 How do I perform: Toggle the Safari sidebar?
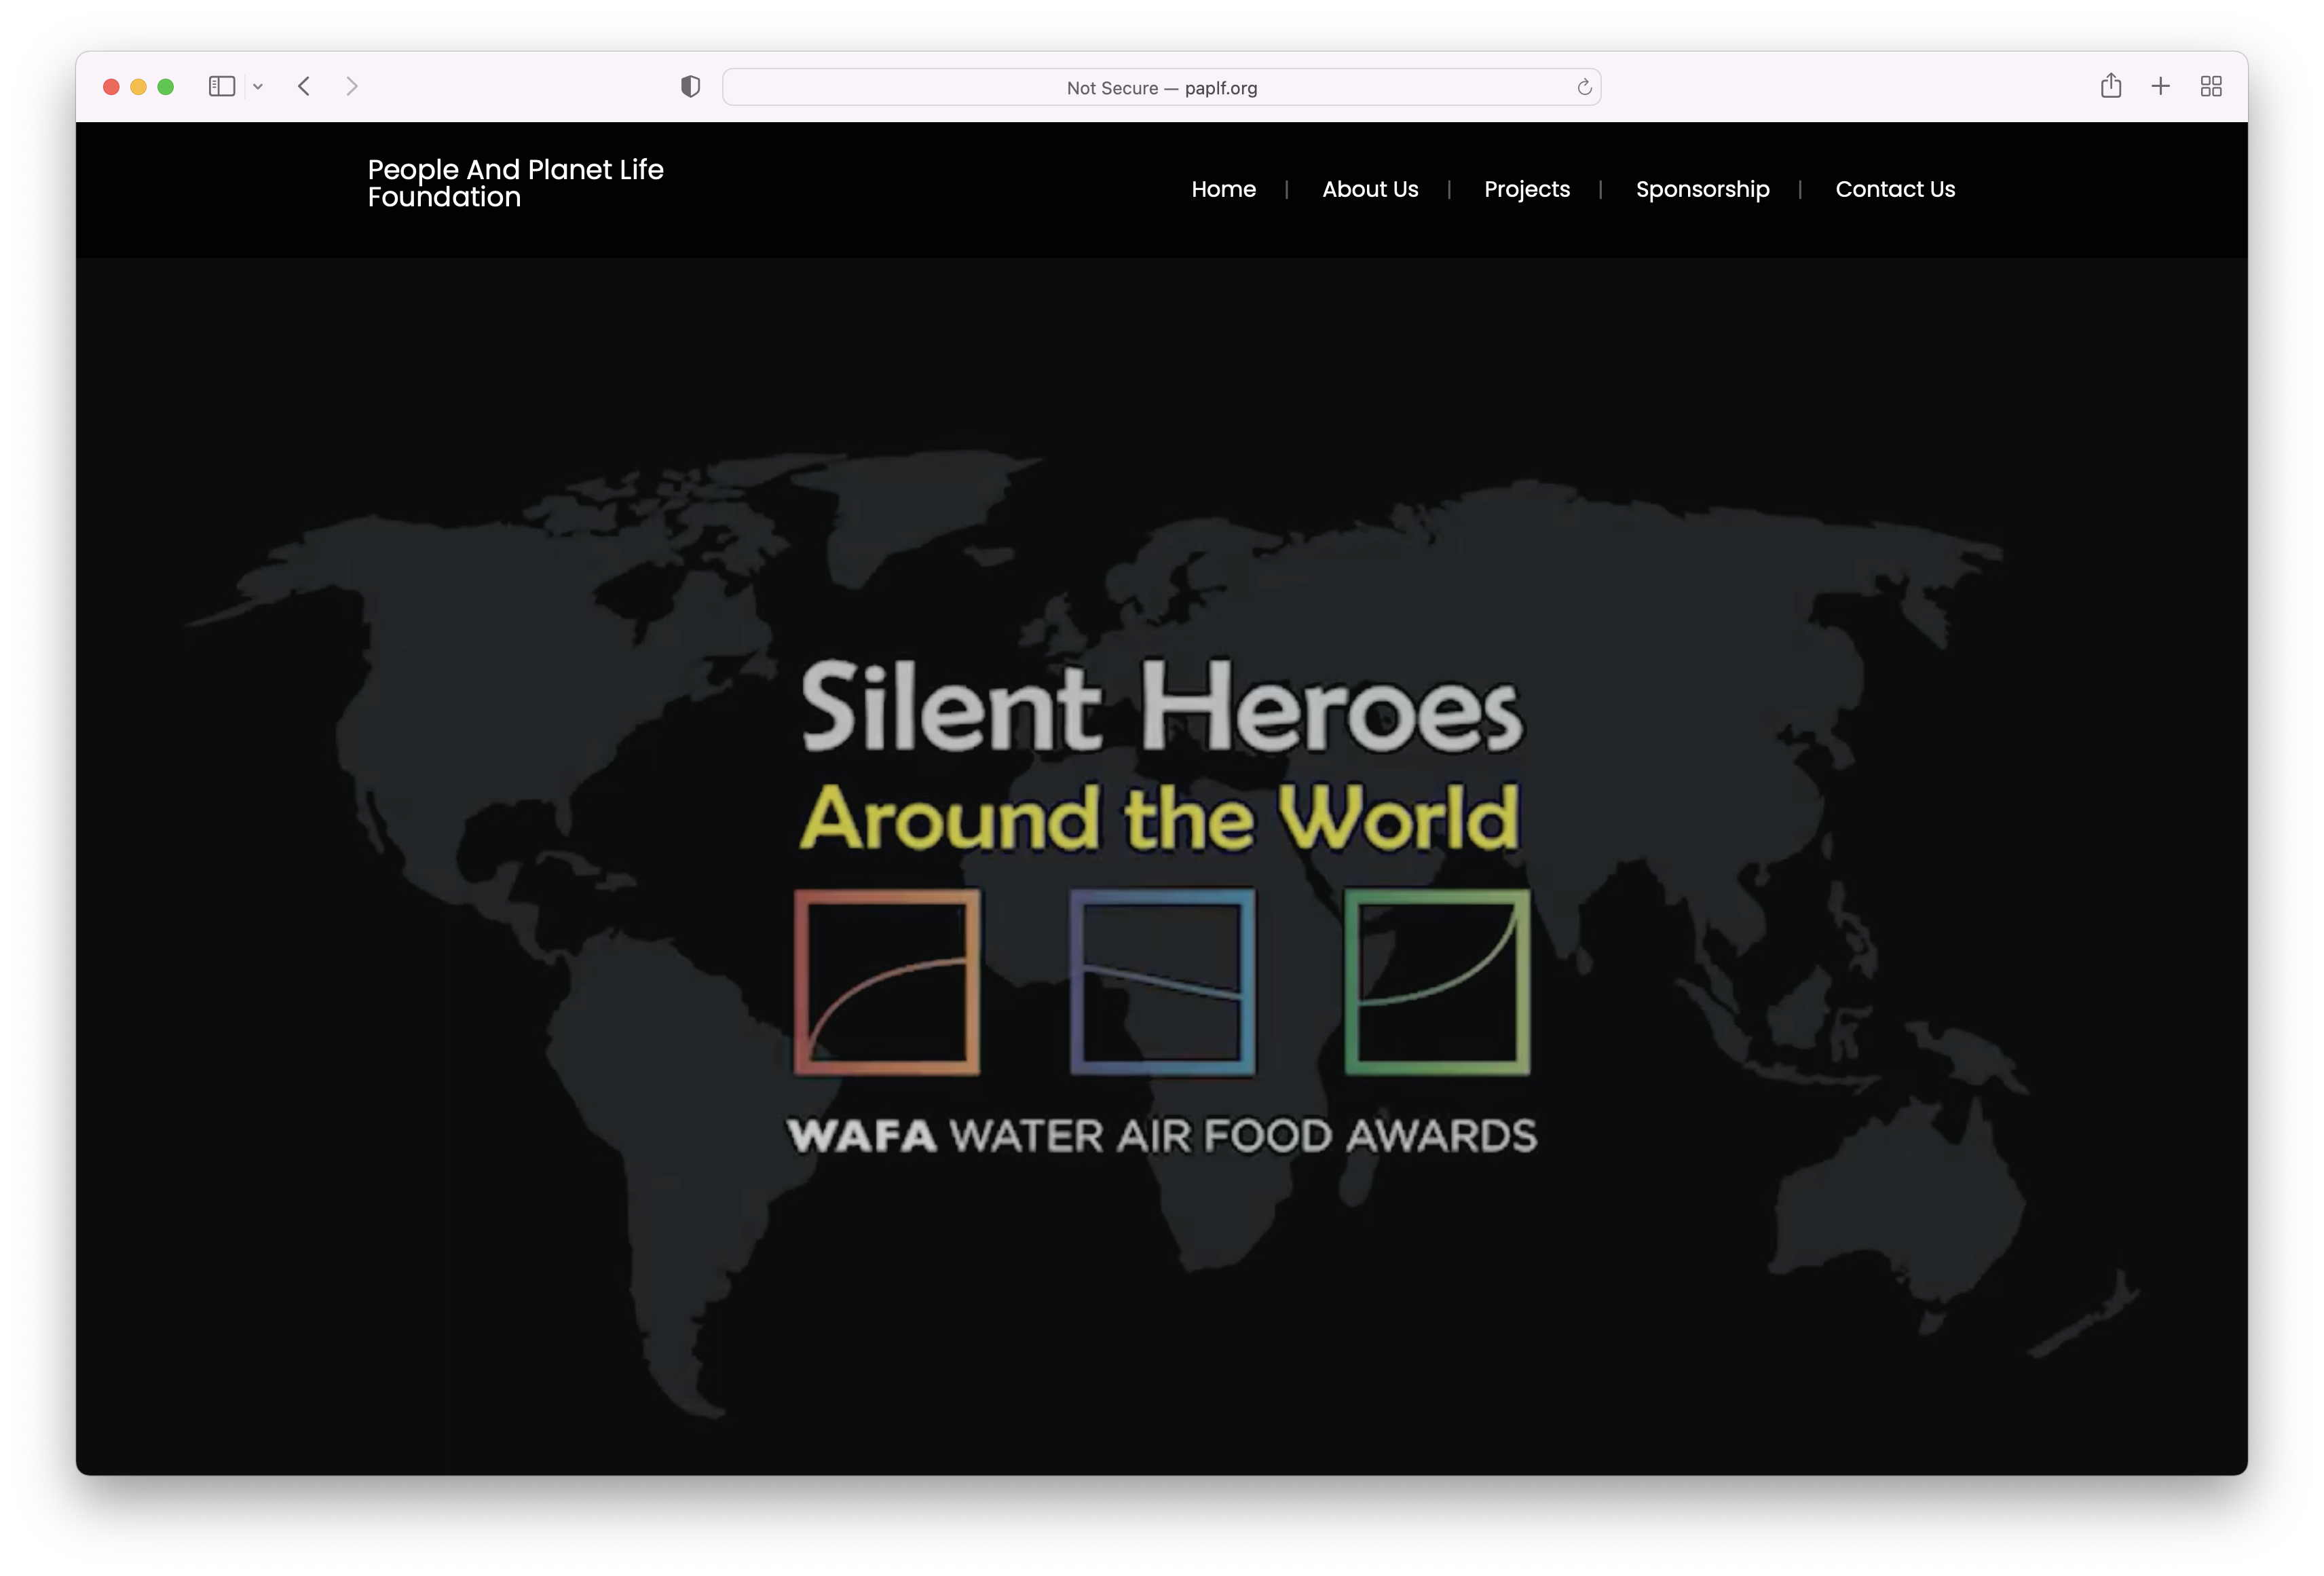(222, 87)
